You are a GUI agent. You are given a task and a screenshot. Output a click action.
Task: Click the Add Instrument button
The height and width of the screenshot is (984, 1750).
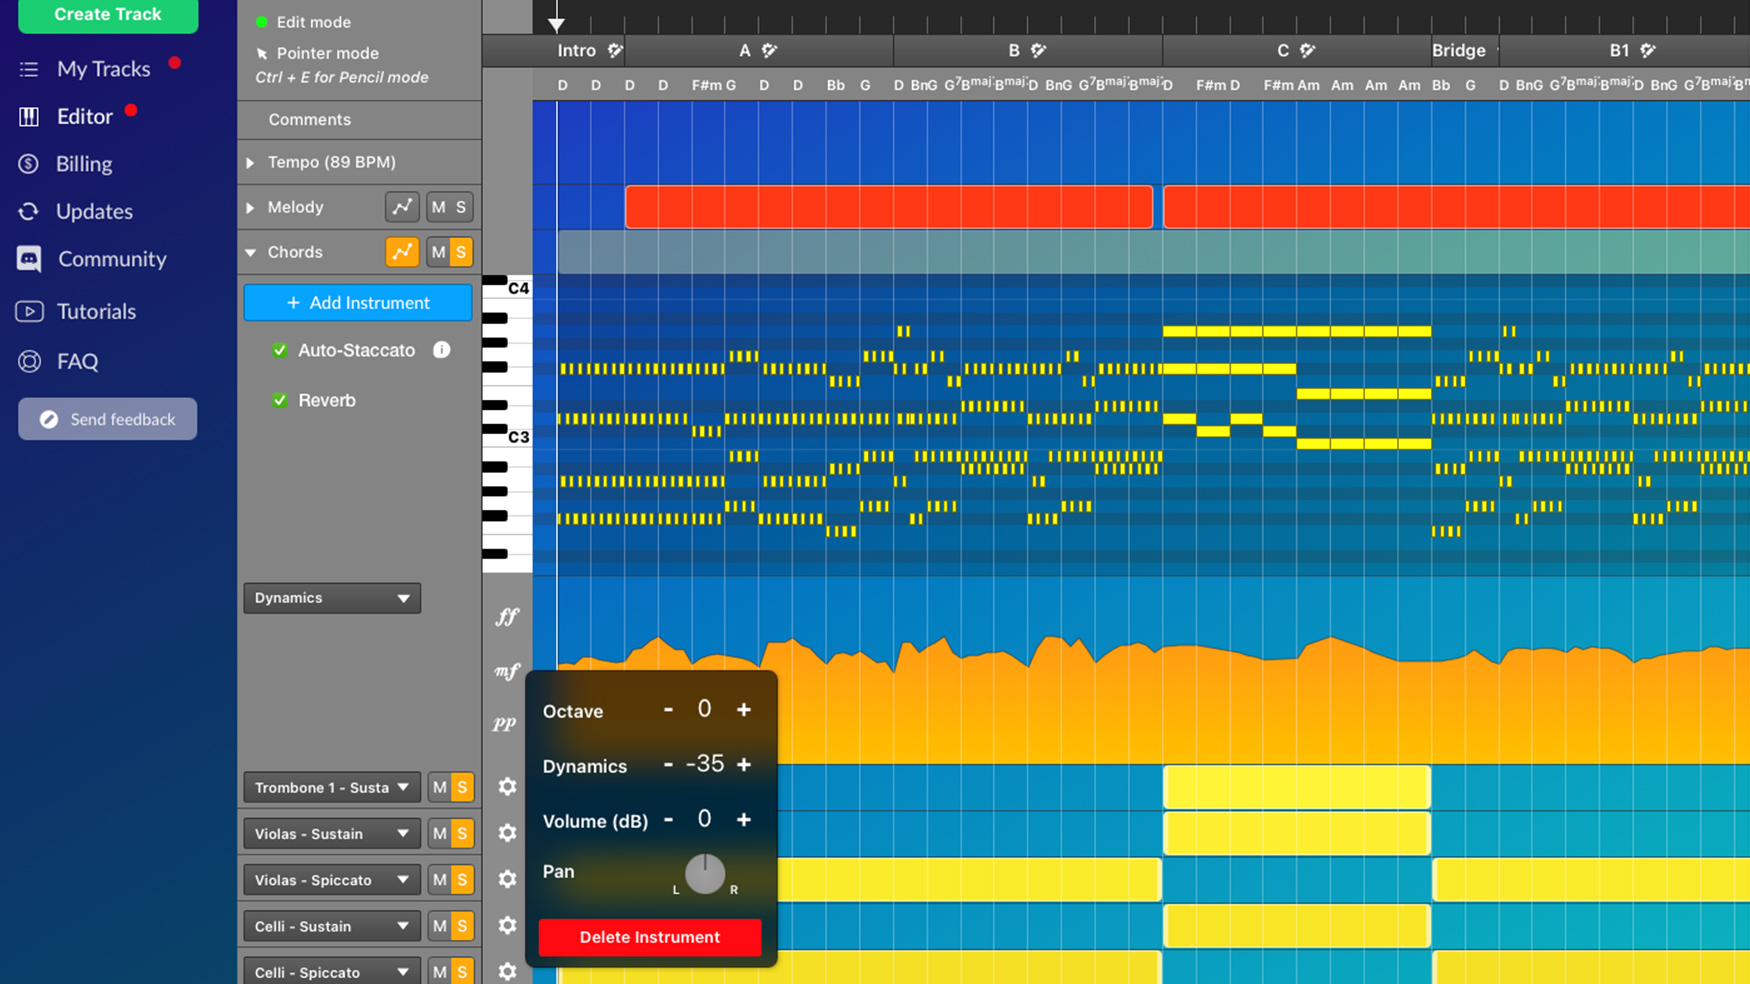click(x=358, y=303)
